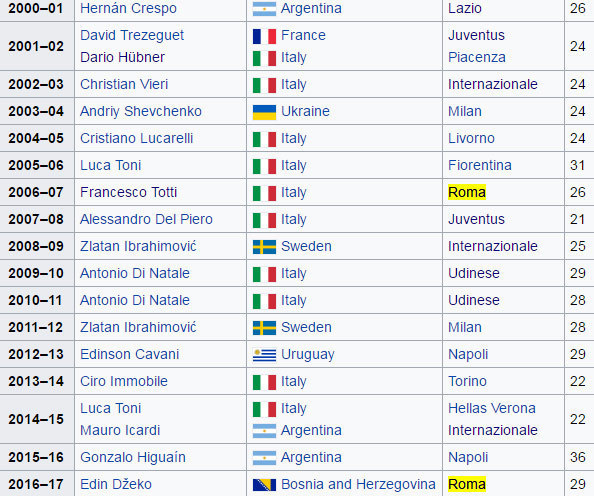
Task: Click the France flag icon
Action: click(x=264, y=36)
